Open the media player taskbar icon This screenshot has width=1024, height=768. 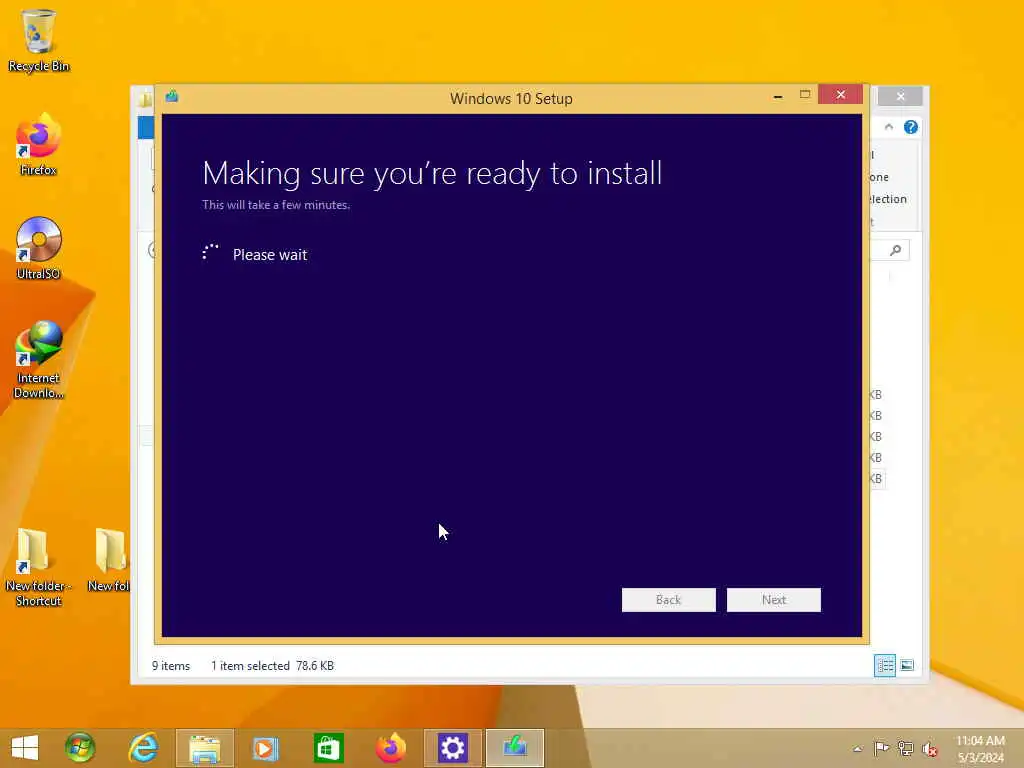[x=265, y=748]
